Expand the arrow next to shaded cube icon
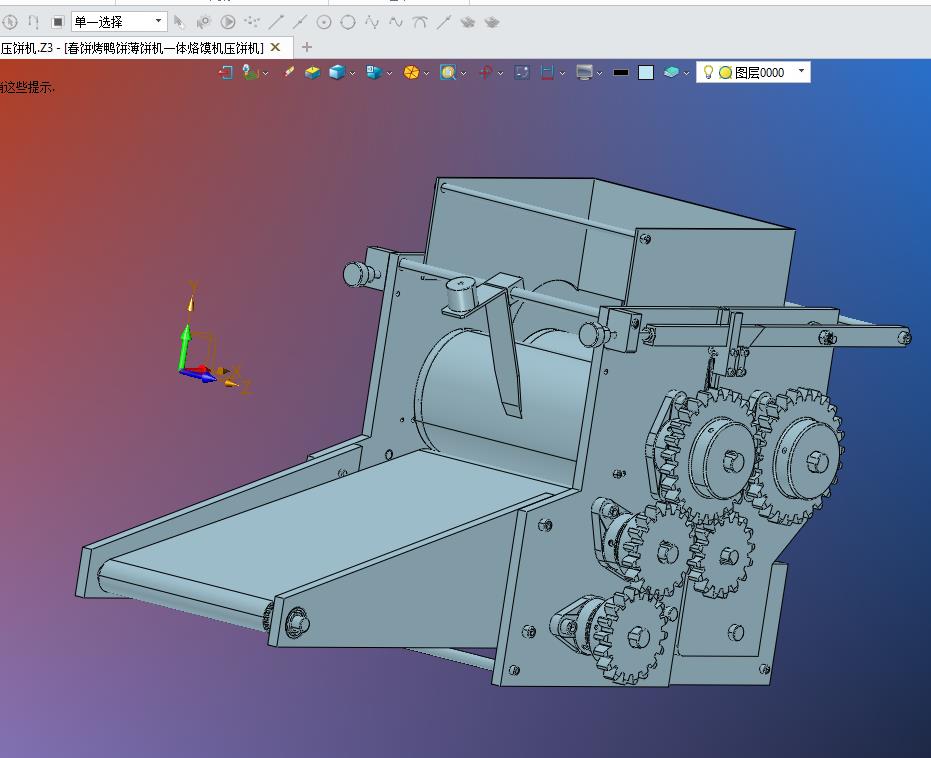 353,73
